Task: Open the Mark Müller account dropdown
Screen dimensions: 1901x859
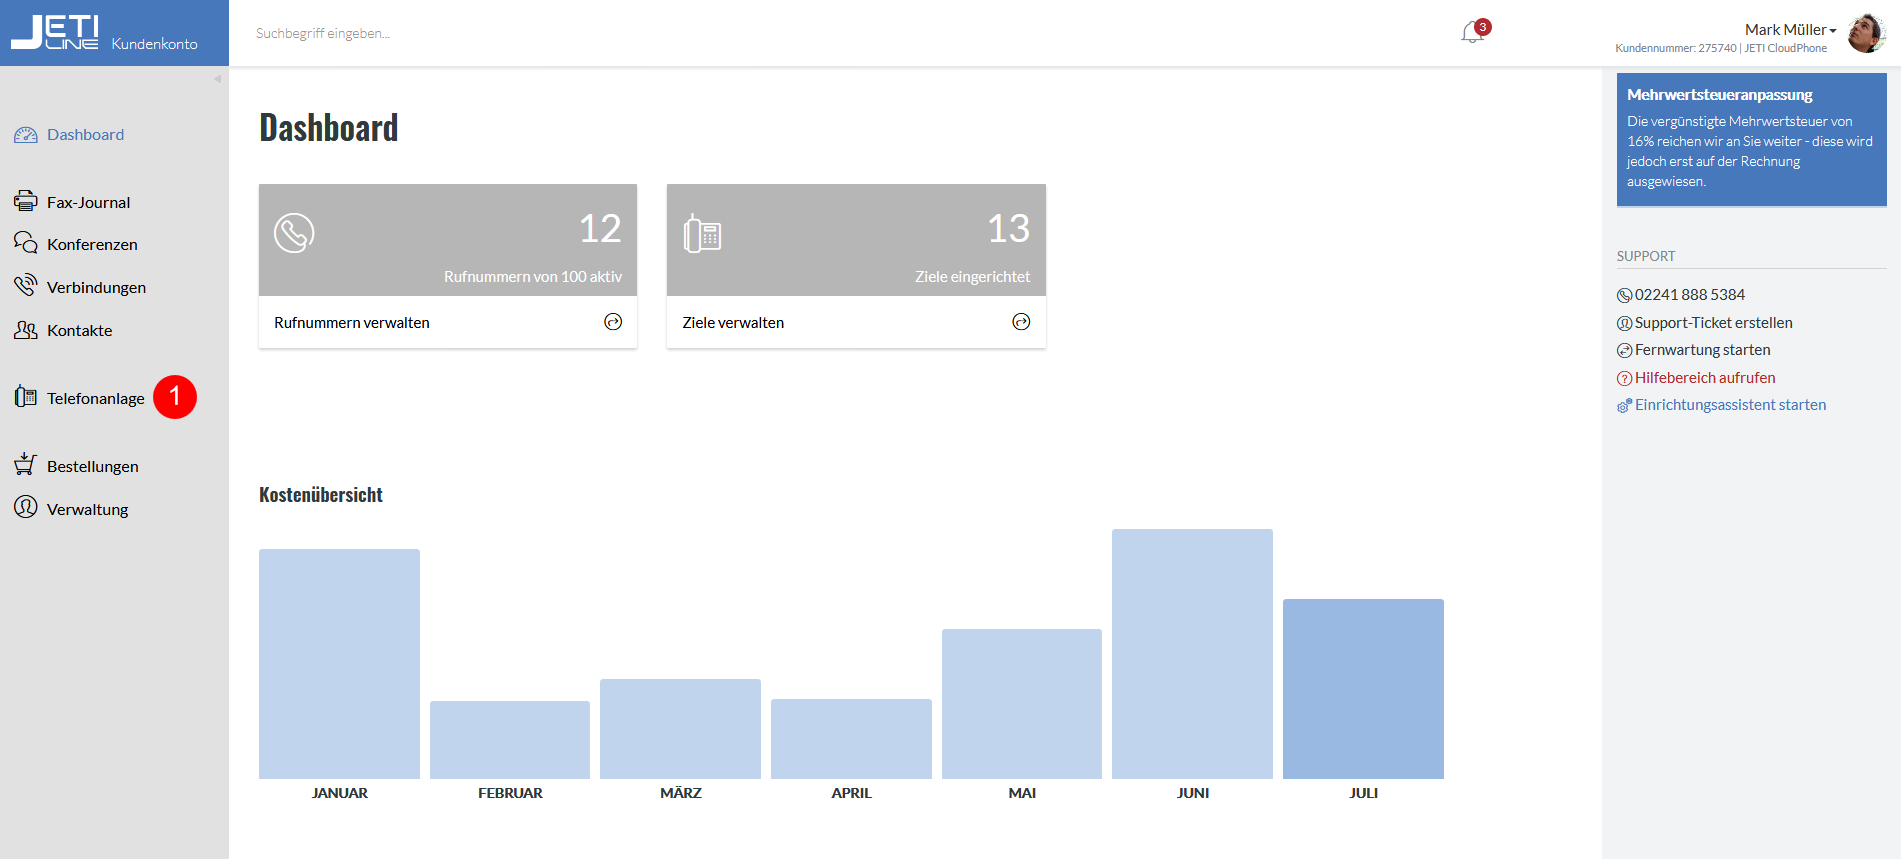Action: [x=1790, y=30]
